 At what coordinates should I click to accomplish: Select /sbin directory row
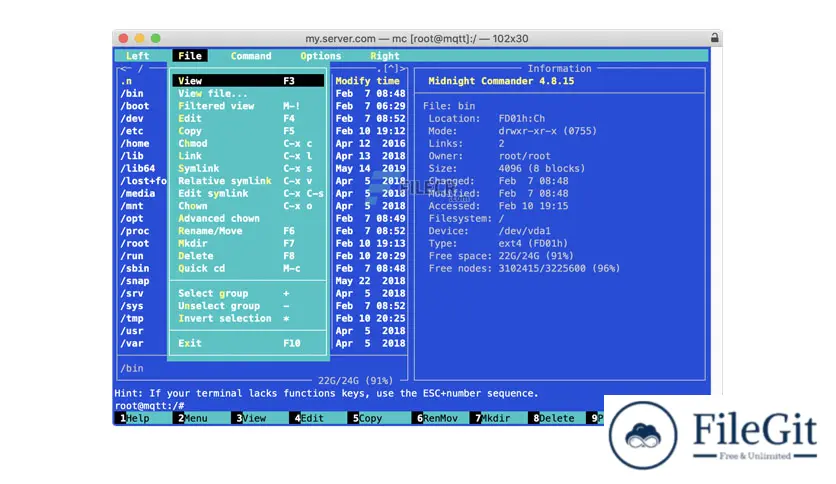point(134,269)
